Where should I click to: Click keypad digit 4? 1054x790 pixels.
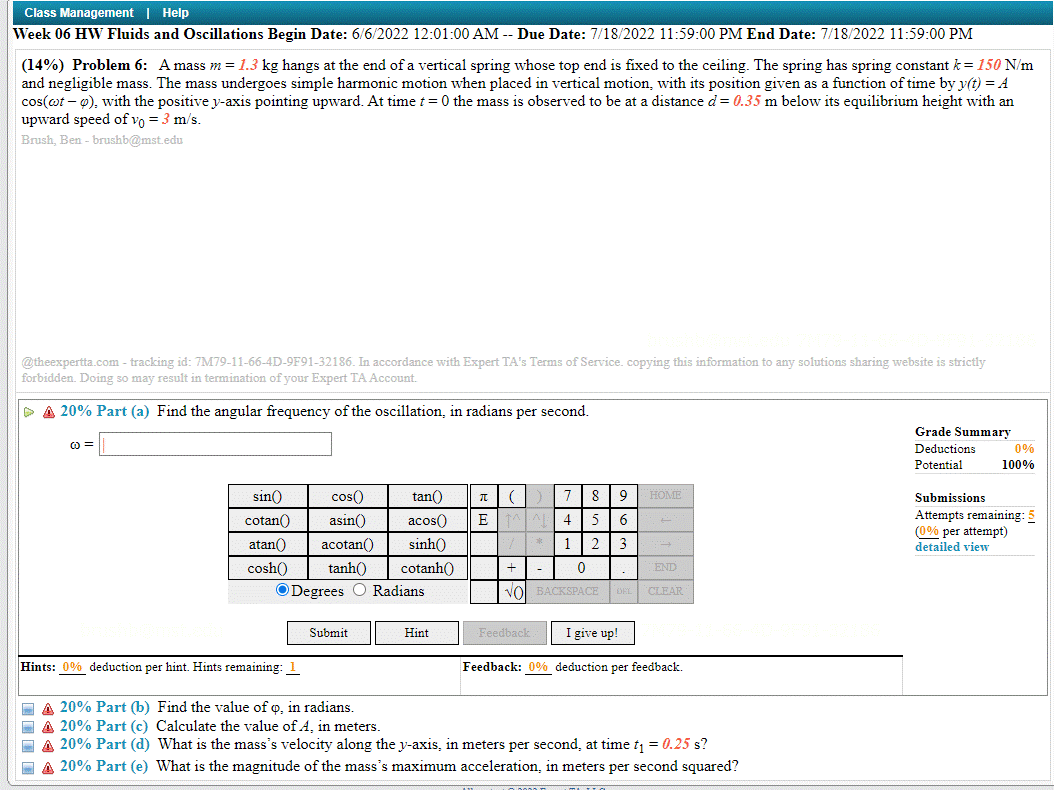(568, 520)
